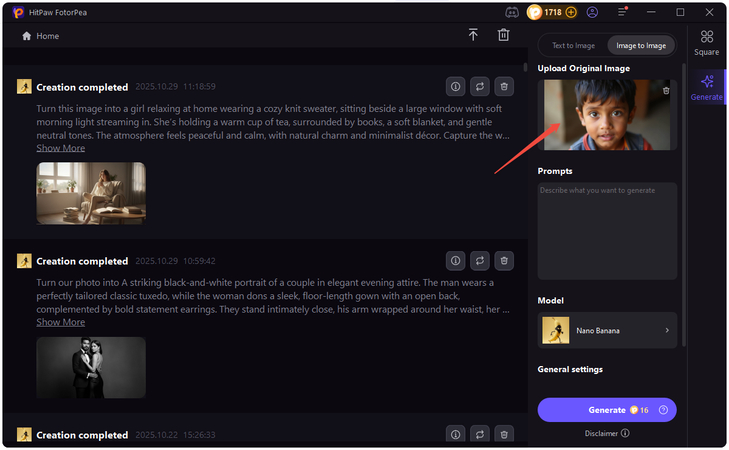Click the timestamp 2025.10.22 15:26:33
The height and width of the screenshot is (450, 729).
175,435
